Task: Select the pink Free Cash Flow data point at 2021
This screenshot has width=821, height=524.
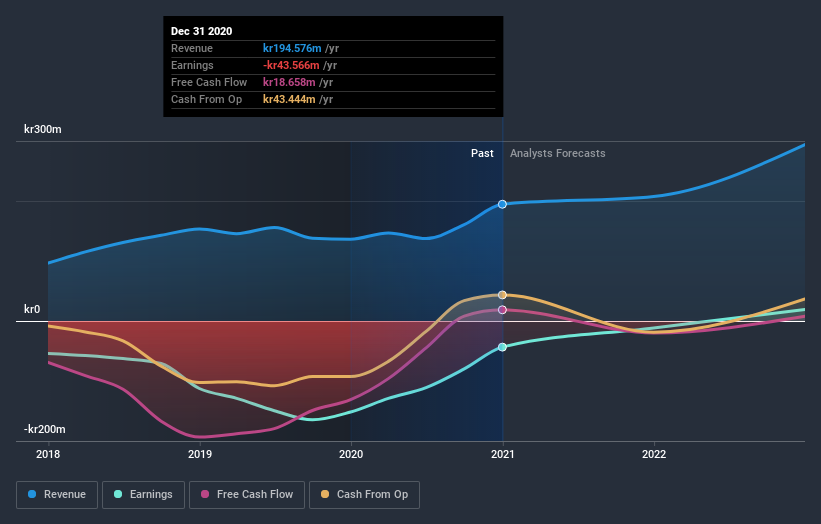Action: tap(502, 310)
